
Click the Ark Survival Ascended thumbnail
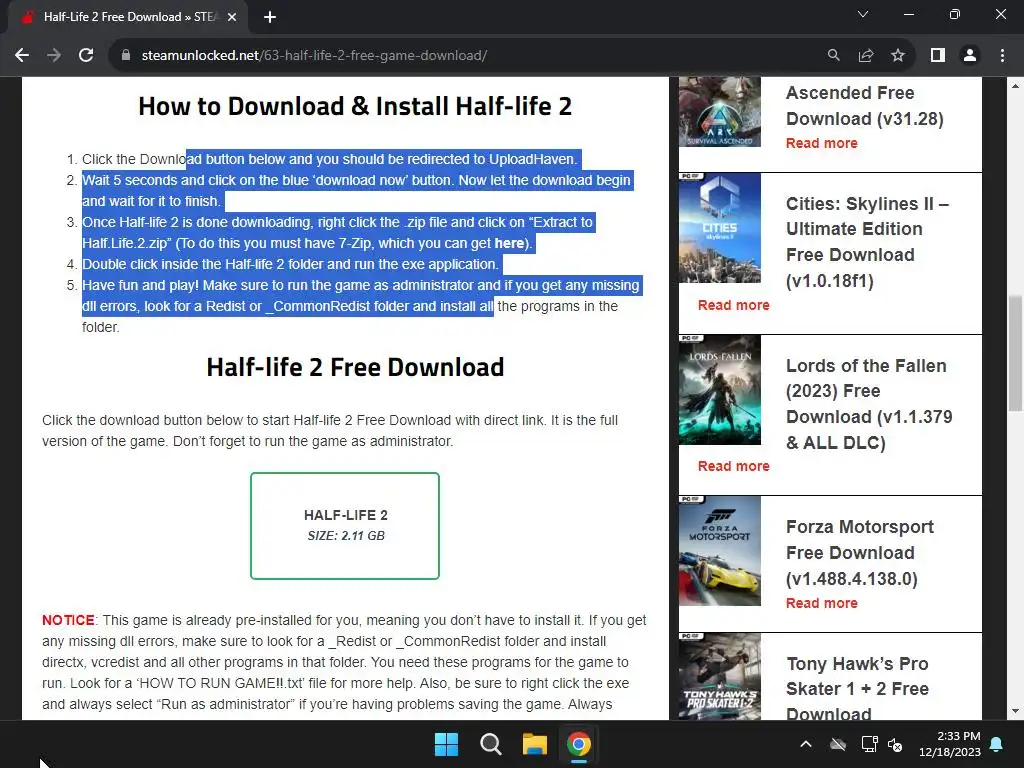coord(720,112)
